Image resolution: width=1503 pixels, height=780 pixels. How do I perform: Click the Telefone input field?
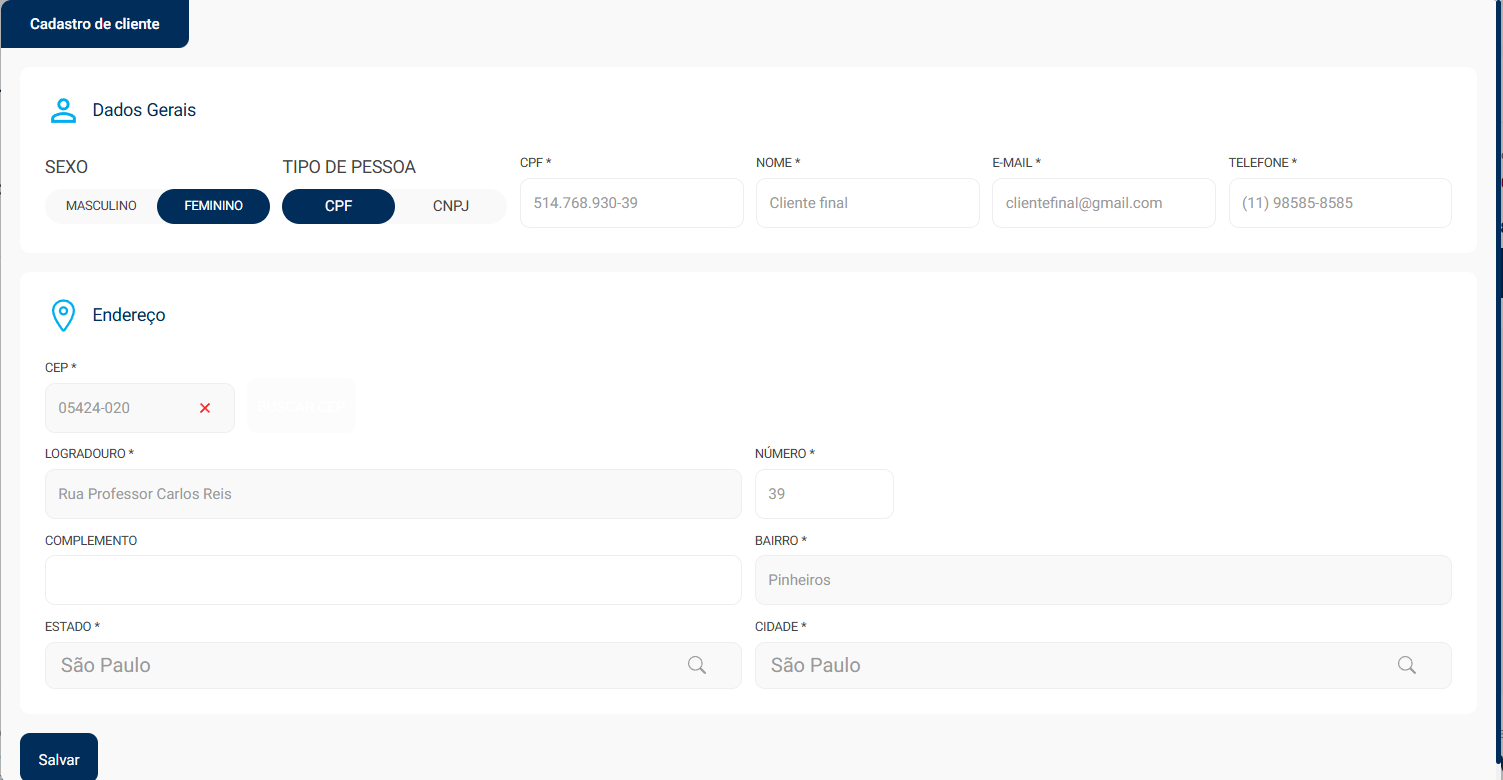(x=1339, y=203)
